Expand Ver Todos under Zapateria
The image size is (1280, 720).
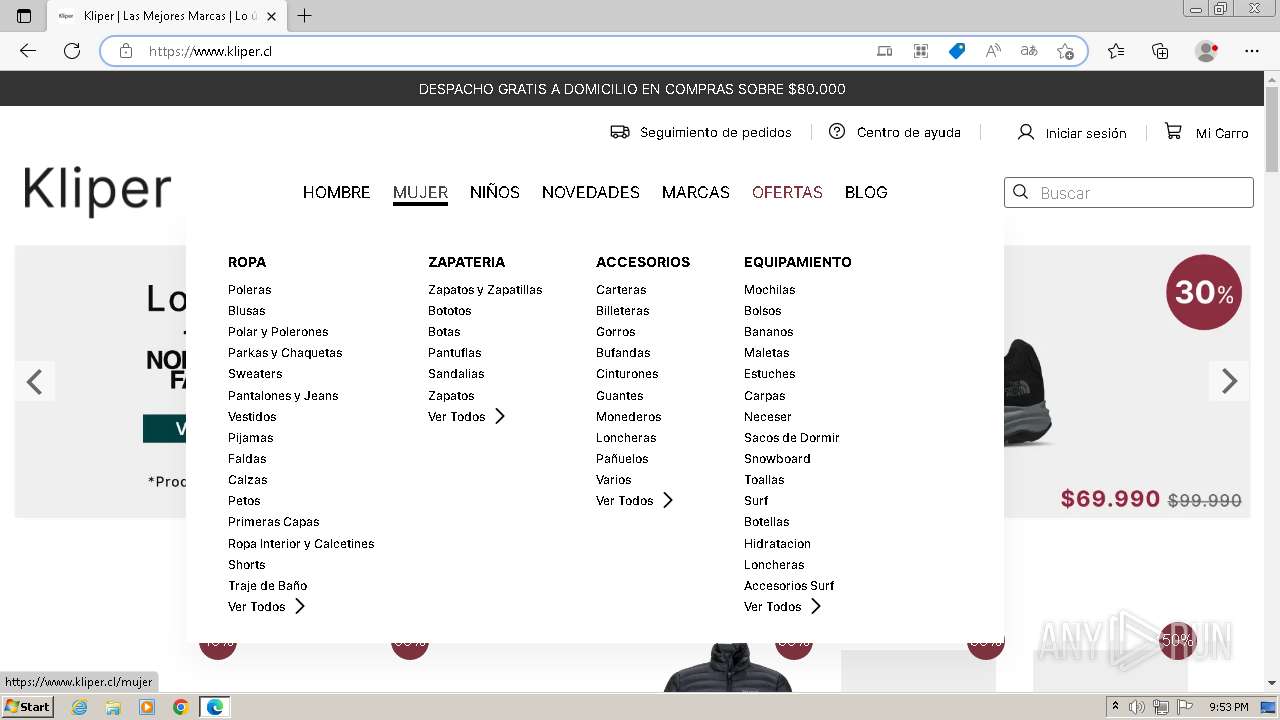tap(466, 417)
